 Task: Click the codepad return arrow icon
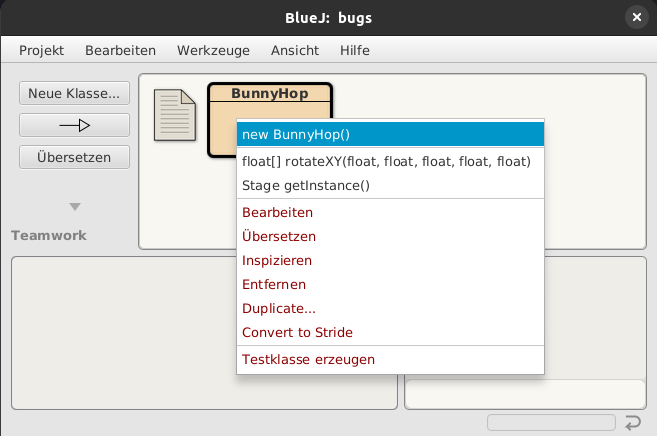point(633,423)
